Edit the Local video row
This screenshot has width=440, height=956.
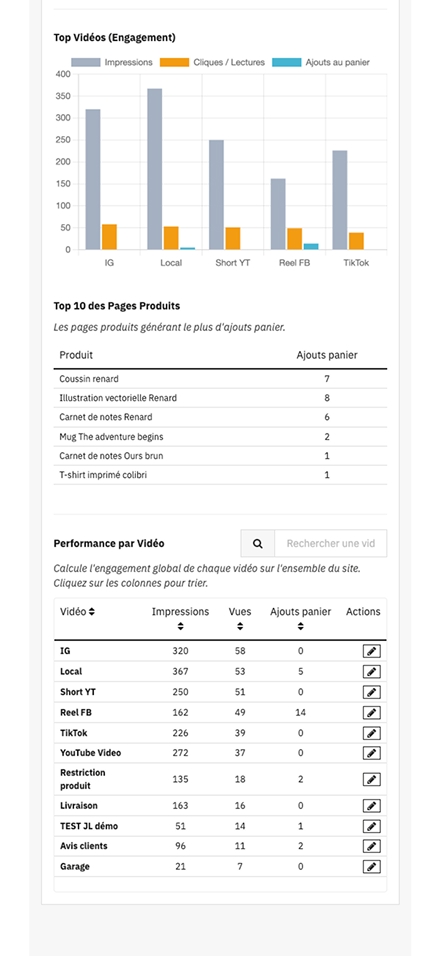(x=371, y=672)
